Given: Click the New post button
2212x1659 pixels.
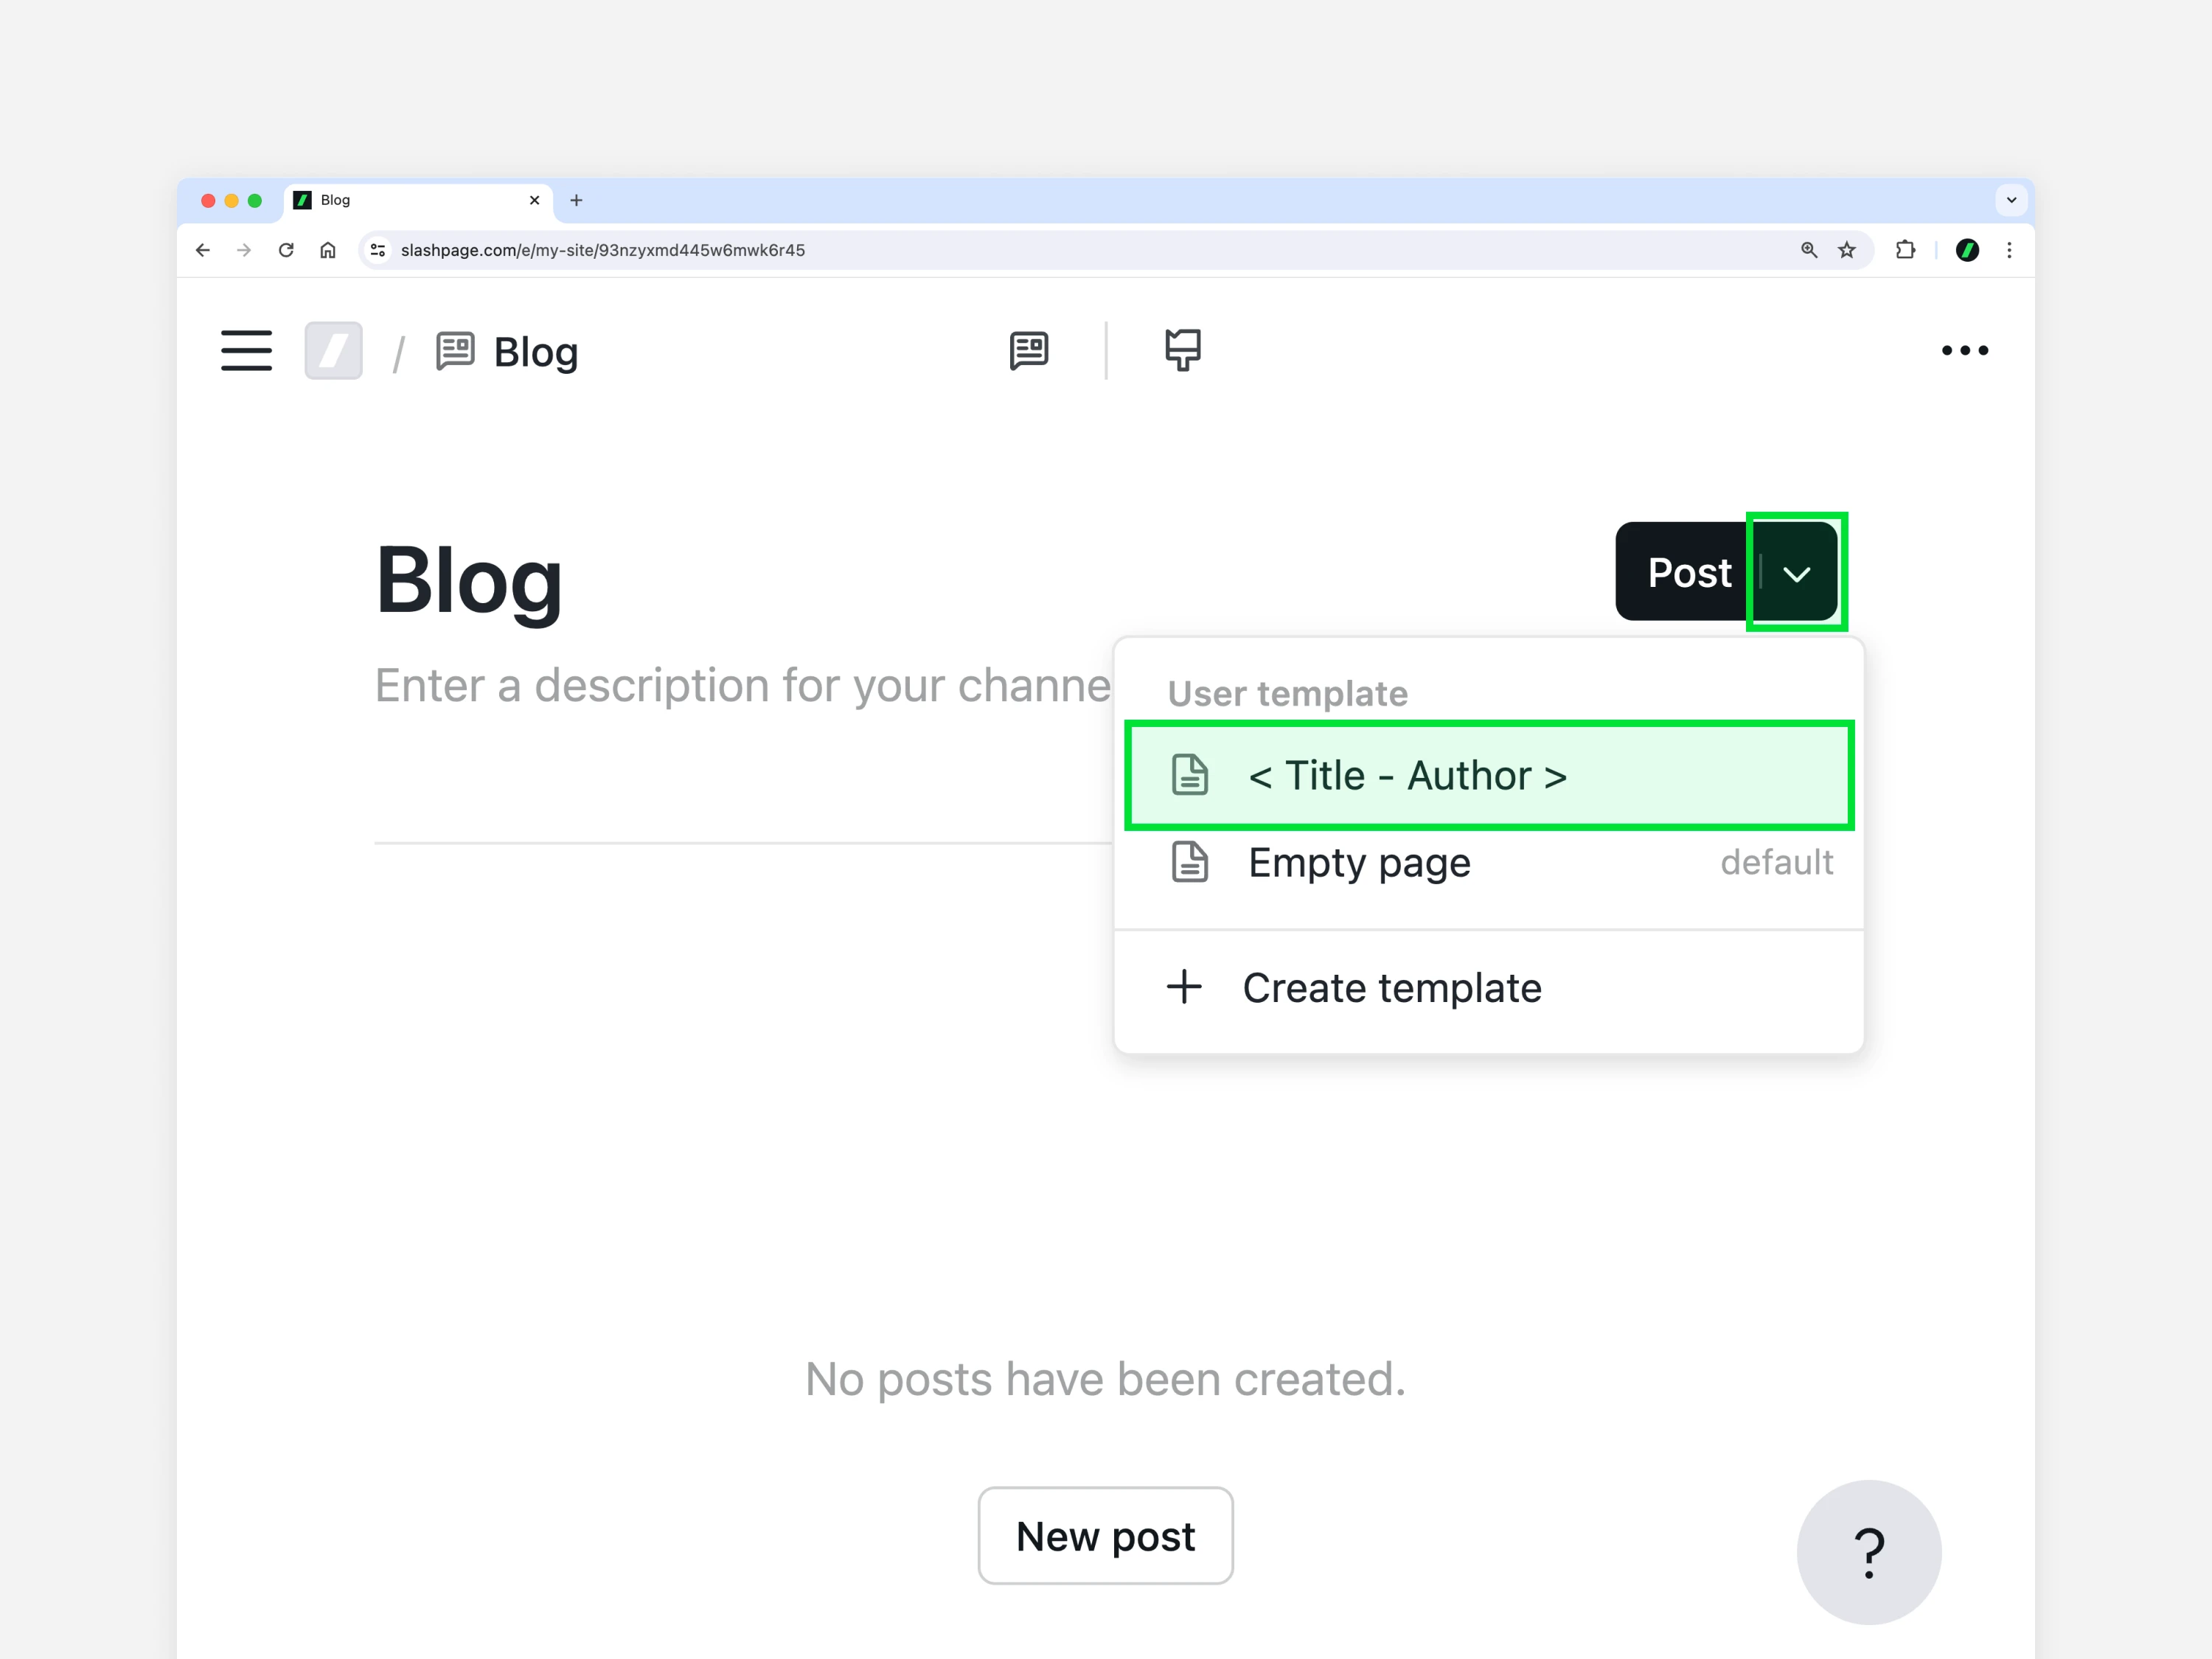Looking at the screenshot, I should tap(1105, 1535).
